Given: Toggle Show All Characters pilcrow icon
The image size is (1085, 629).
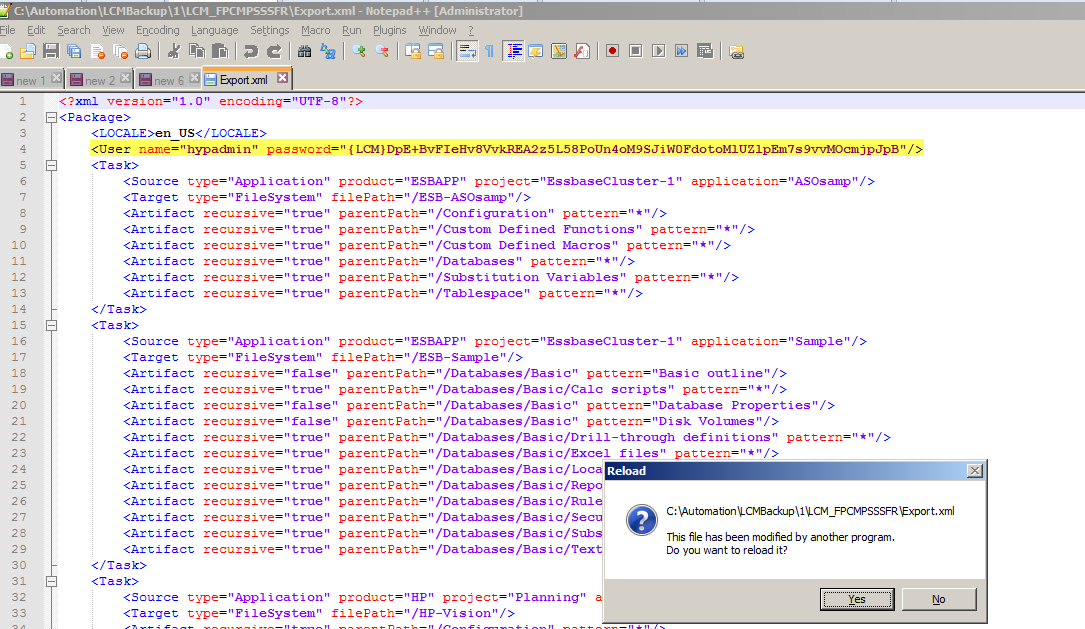Looking at the screenshot, I should coord(489,52).
